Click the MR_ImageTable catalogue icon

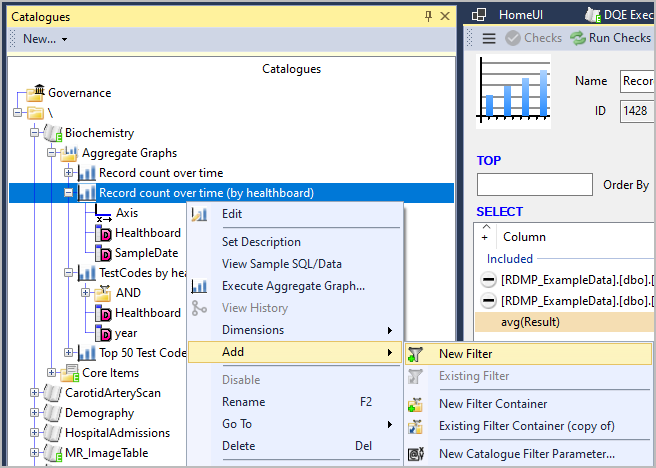pos(53,453)
